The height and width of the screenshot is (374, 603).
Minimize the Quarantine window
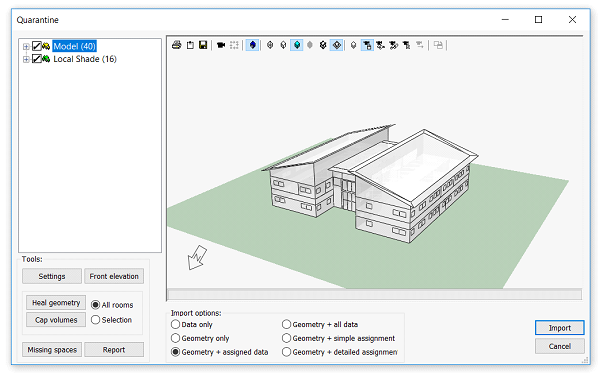coord(505,20)
